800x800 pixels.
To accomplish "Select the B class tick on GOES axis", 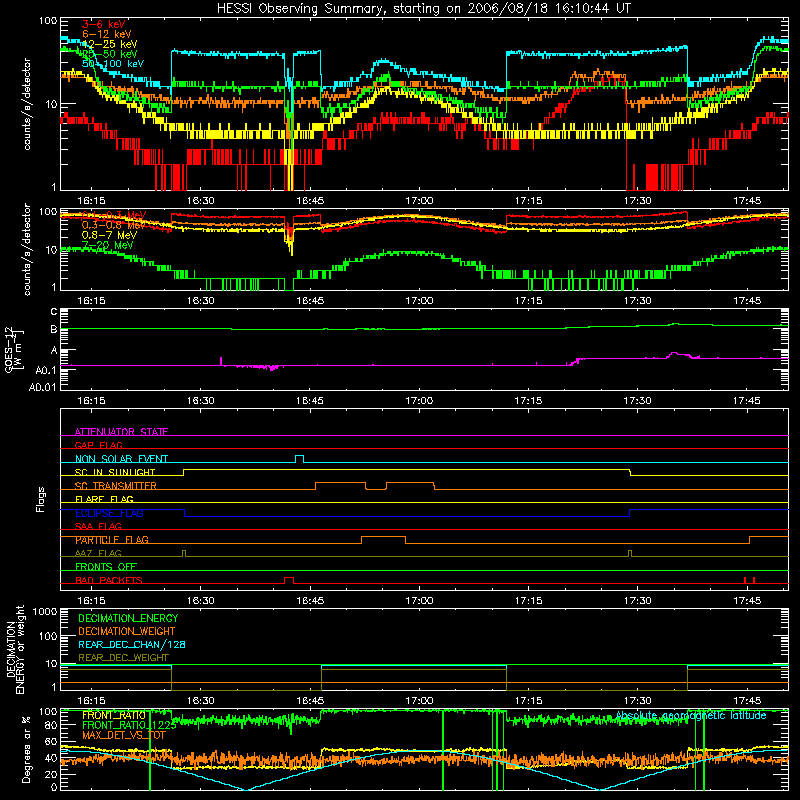I will [54, 330].
